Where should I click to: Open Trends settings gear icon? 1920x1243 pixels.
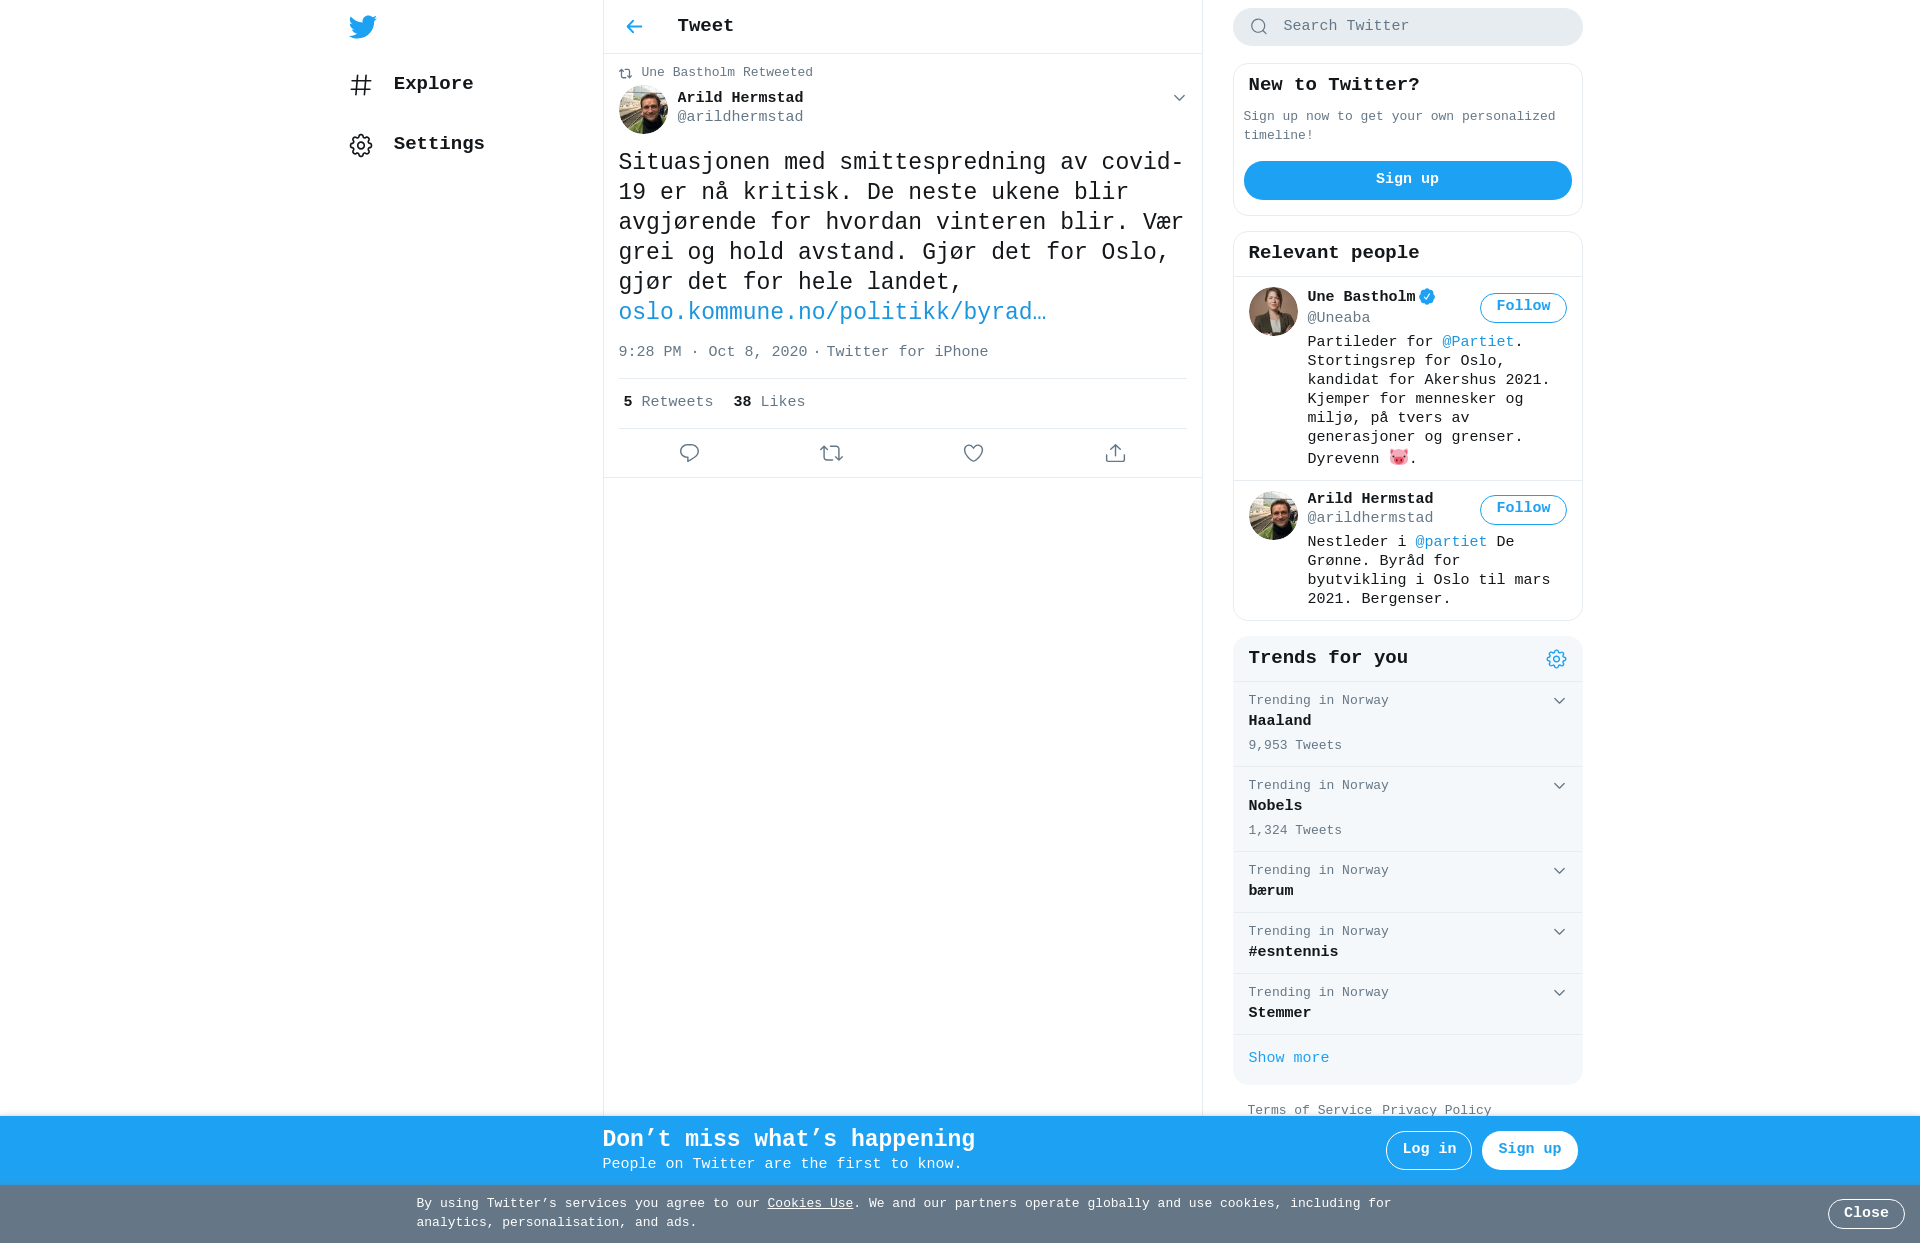(1556, 659)
